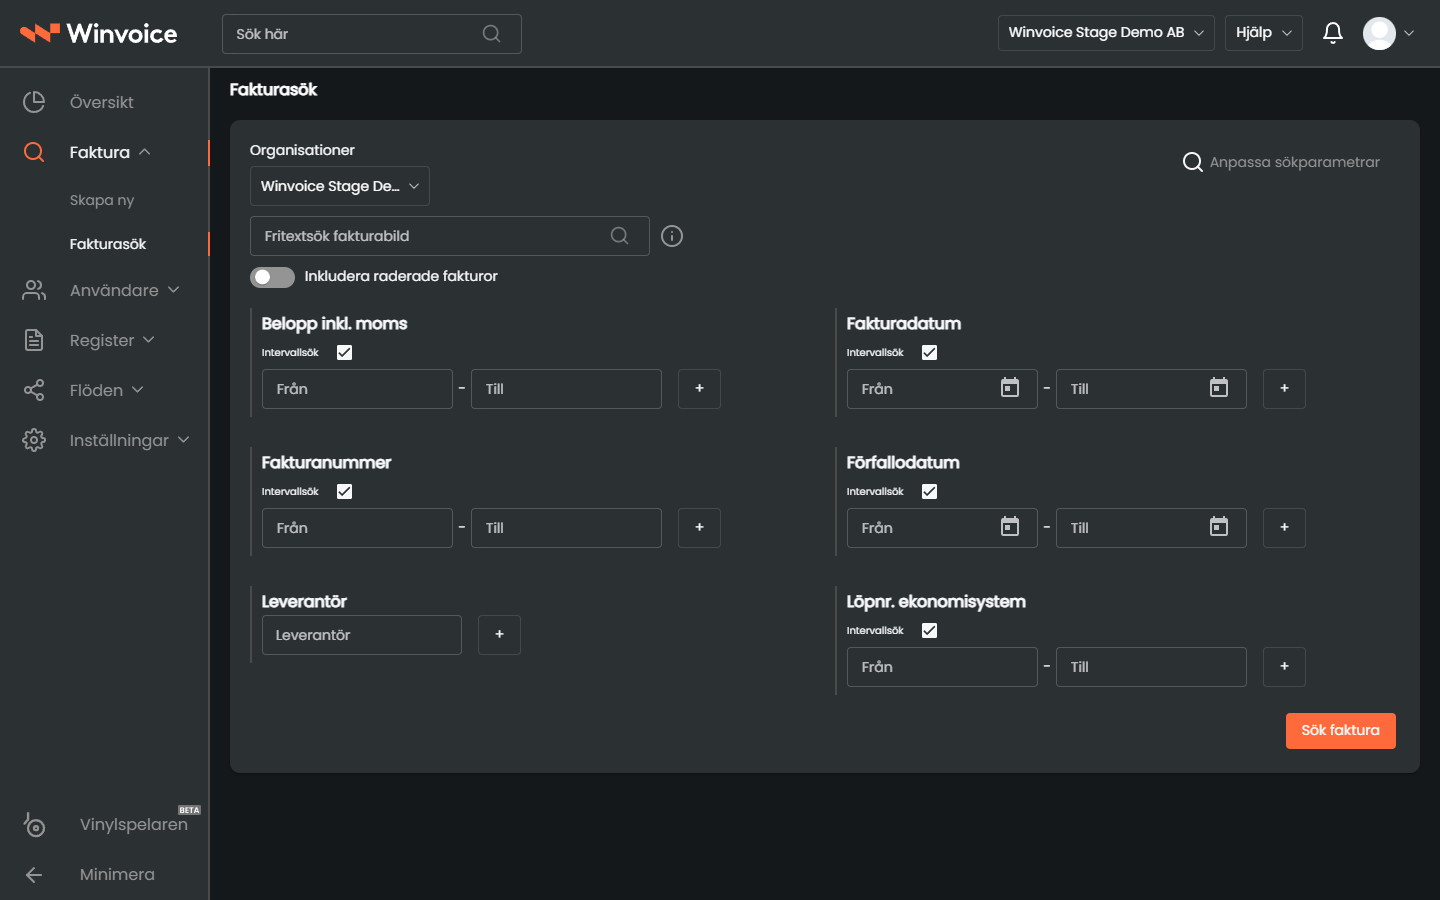The image size is (1440, 900).
Task: Click search icon in Fritextsök fakturabild field
Action: point(620,236)
